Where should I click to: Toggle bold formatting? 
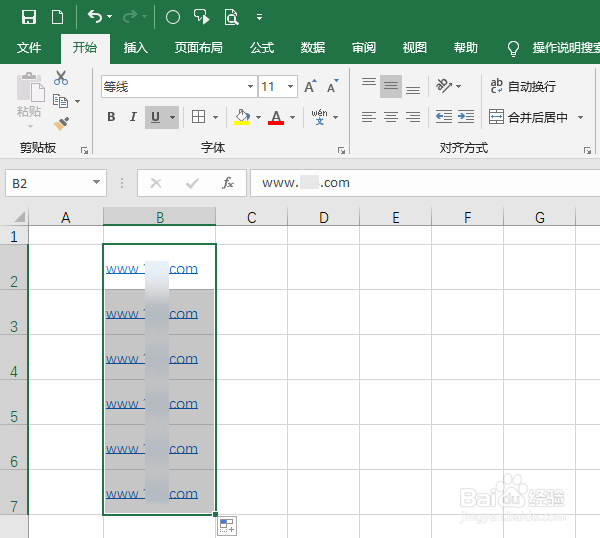coord(111,117)
